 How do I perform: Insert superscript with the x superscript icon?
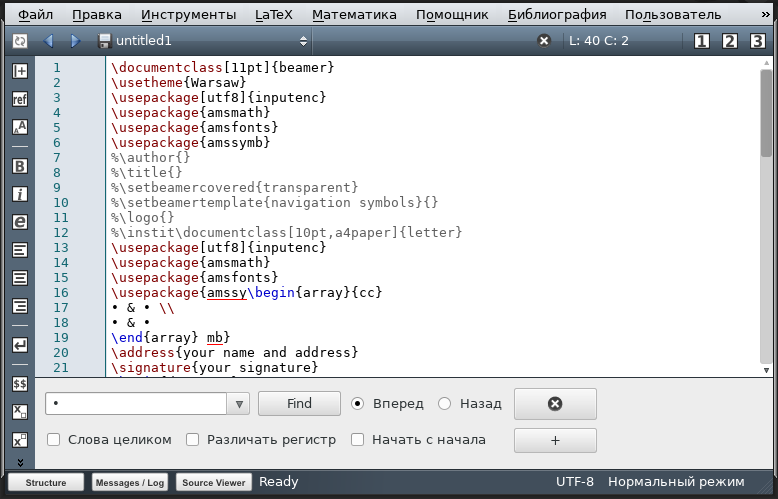(20, 440)
